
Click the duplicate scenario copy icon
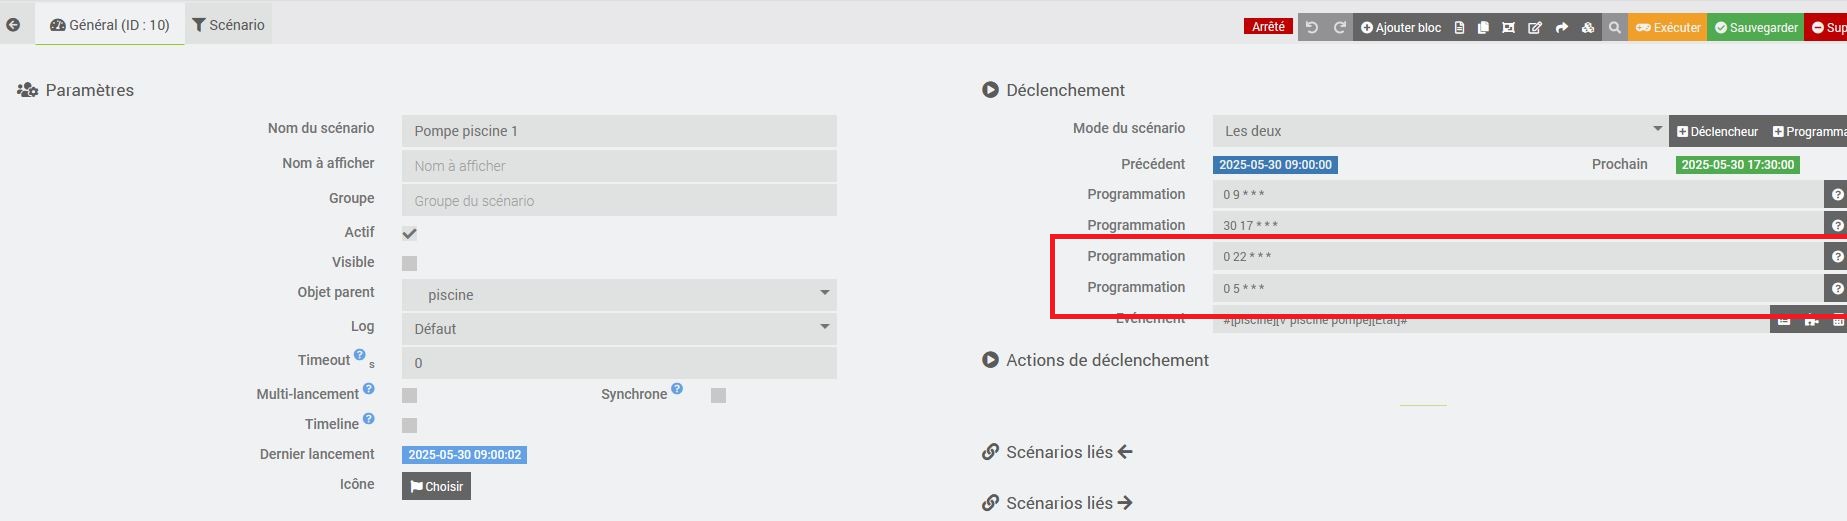pyautogui.click(x=1483, y=28)
